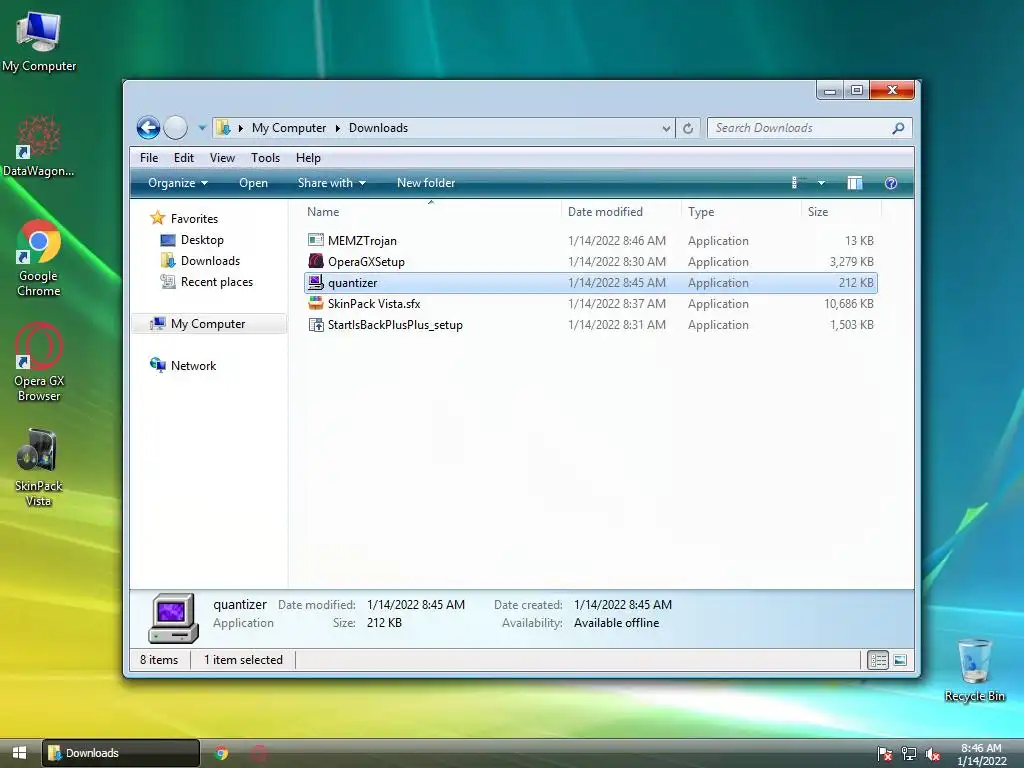Screen dimensions: 1024x768
Task: Click the 1 item selected status text
Action: pyautogui.click(x=243, y=660)
